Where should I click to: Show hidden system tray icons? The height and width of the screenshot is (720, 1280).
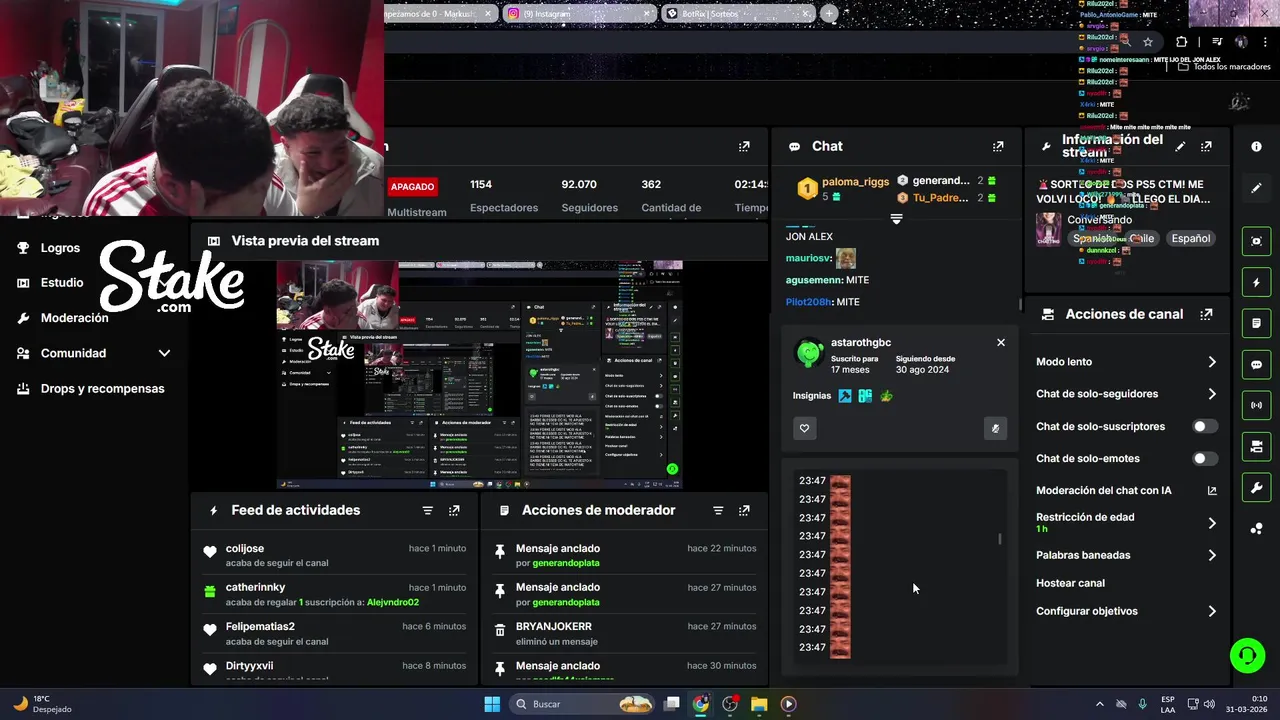[x=1100, y=704]
